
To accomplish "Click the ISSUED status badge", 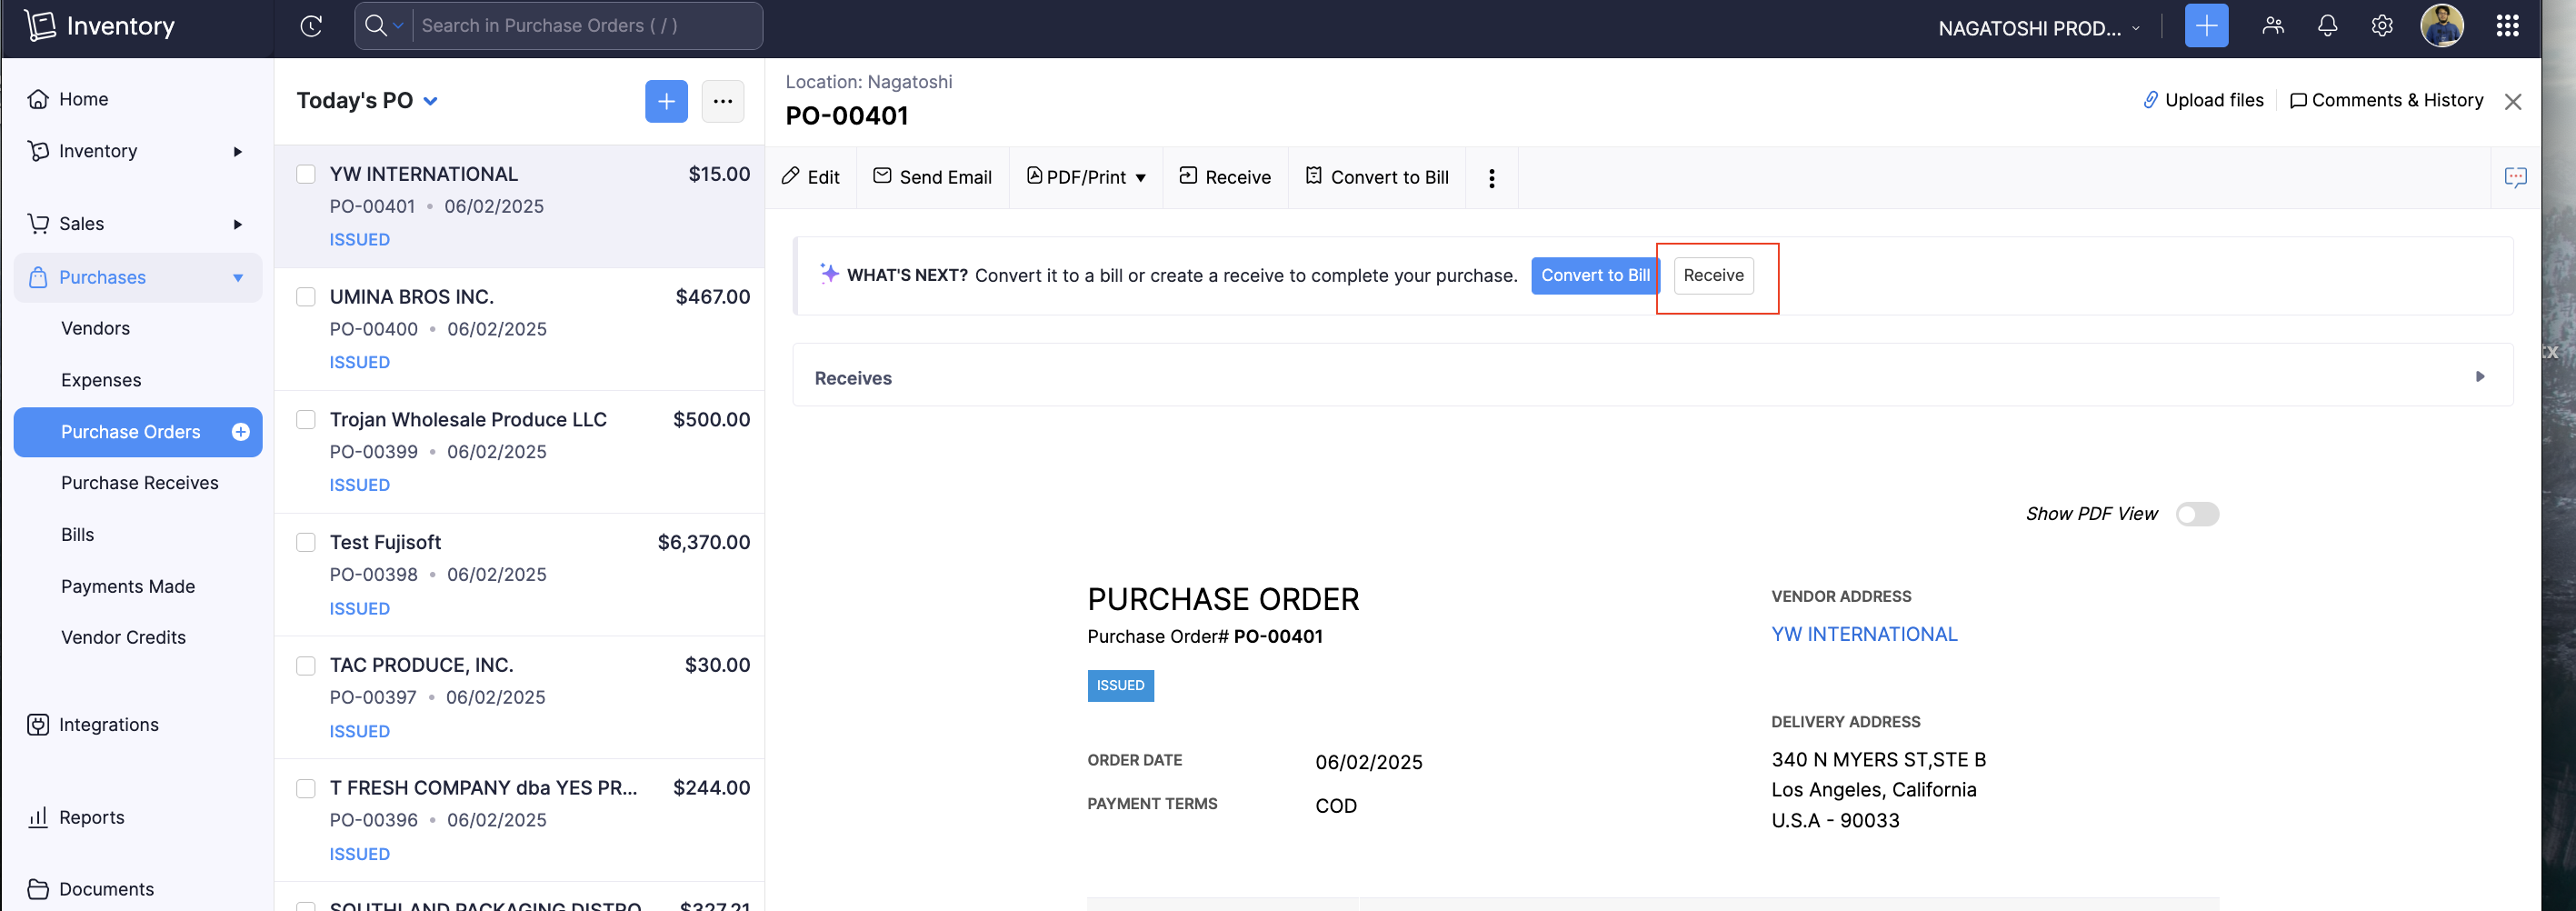I will (x=1120, y=686).
